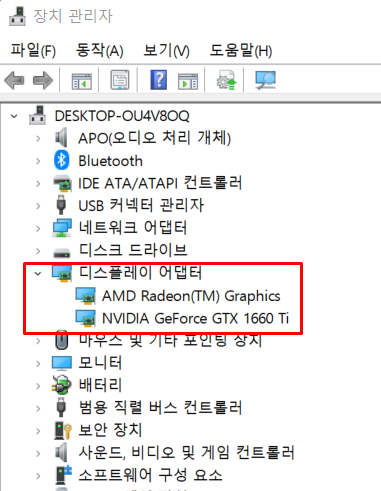Screen dimensions: 381x491
Task: Select the USB 커넥터 관리자 label
Action: point(141,205)
